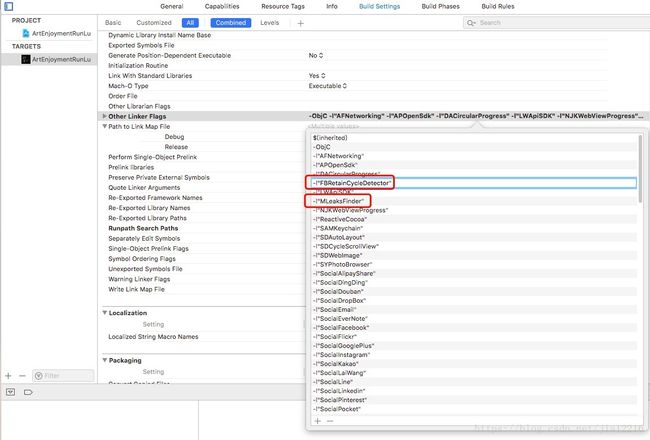Switch to the Capabilities tab
Viewport: 650px width, 440px height.
click(221, 6)
